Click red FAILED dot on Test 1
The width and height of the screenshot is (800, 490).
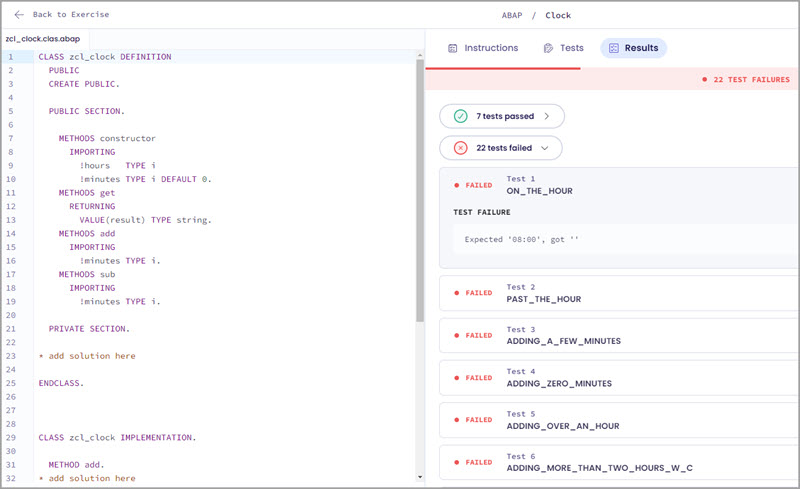coord(457,185)
